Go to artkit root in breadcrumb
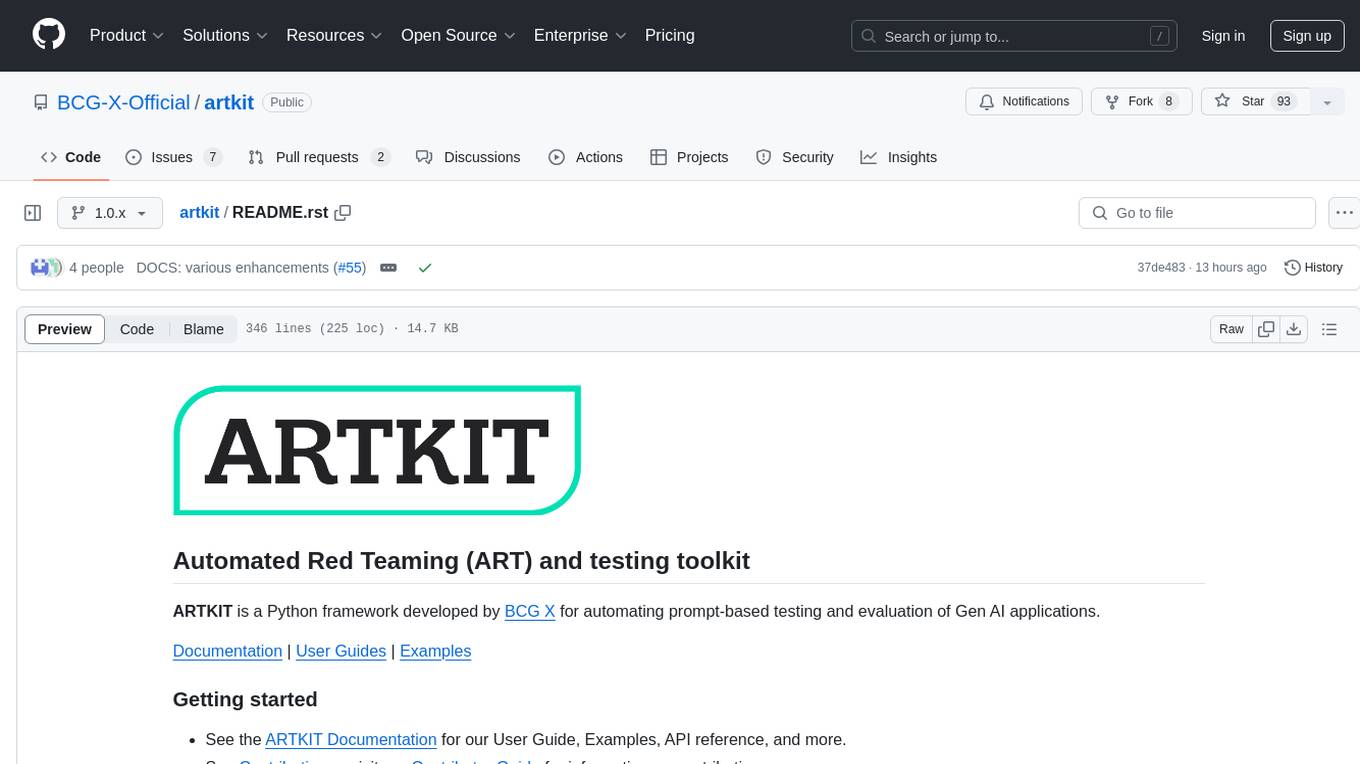Viewport: 1360px width, 764px height. (199, 212)
